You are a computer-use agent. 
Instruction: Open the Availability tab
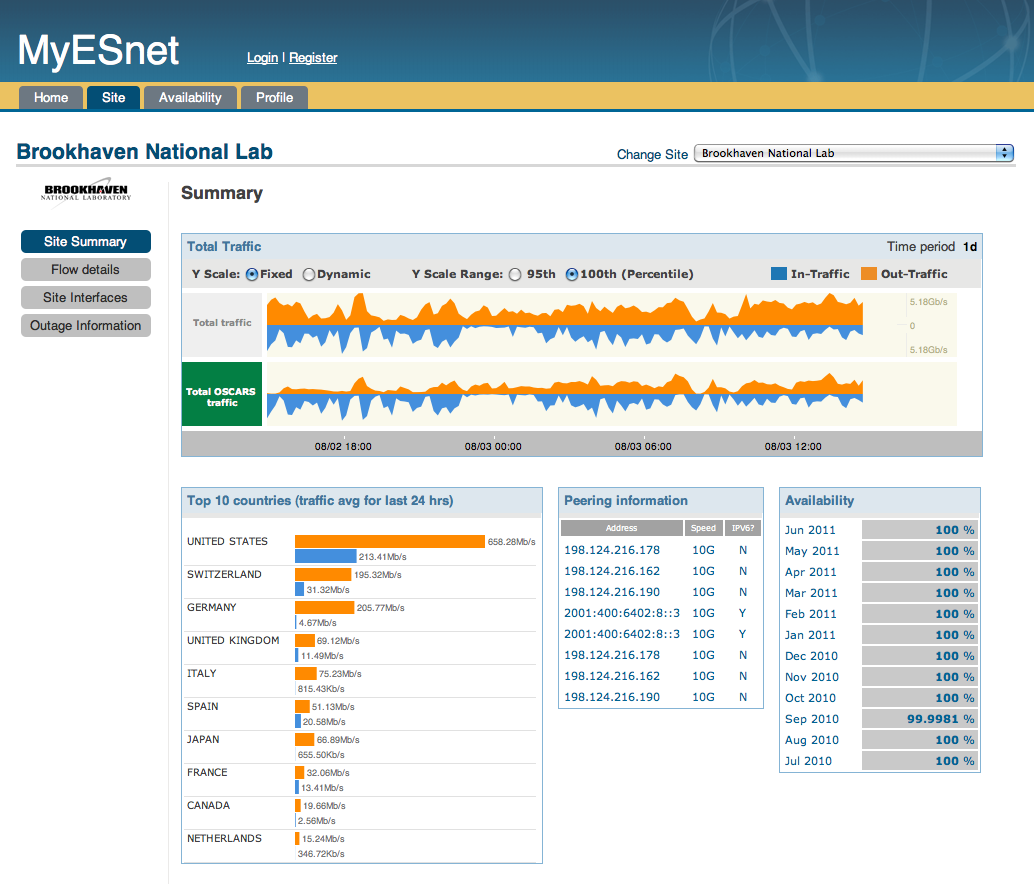point(190,98)
